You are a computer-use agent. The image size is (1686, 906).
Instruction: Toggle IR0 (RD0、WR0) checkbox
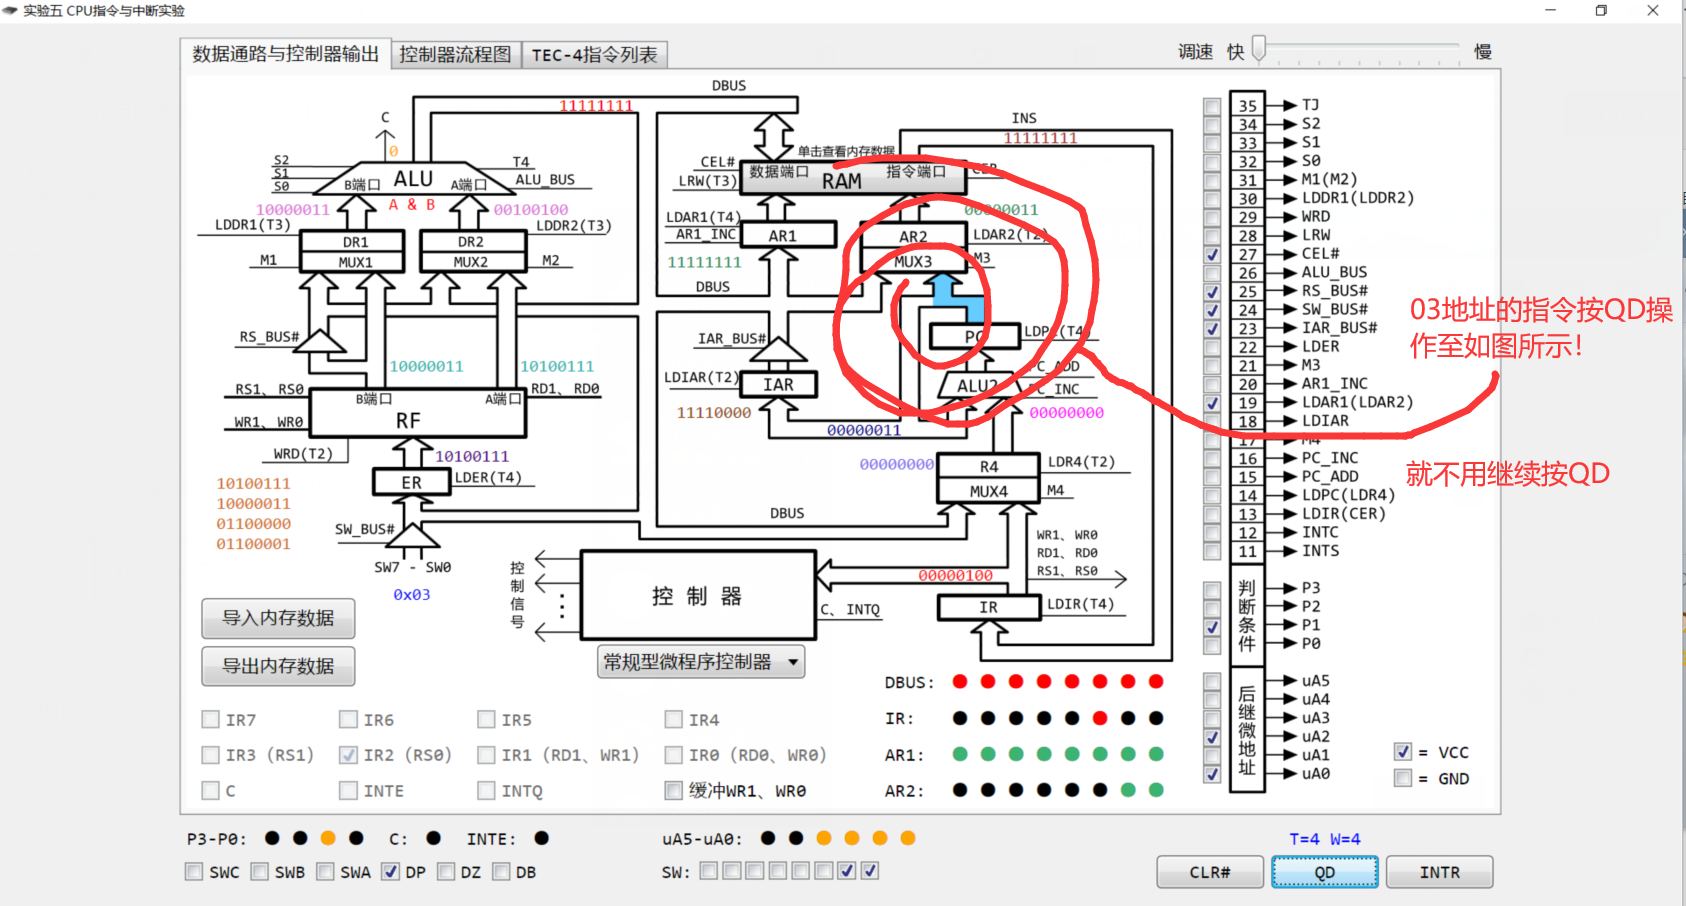(x=674, y=755)
